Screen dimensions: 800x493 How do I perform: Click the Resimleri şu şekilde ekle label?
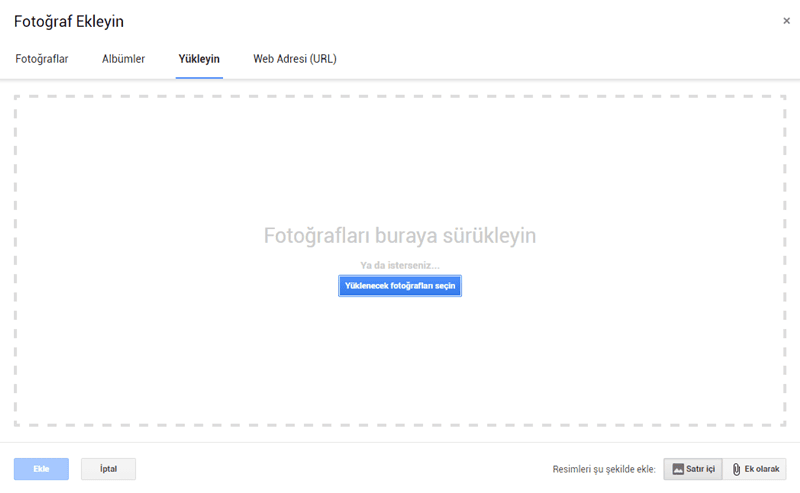point(603,469)
